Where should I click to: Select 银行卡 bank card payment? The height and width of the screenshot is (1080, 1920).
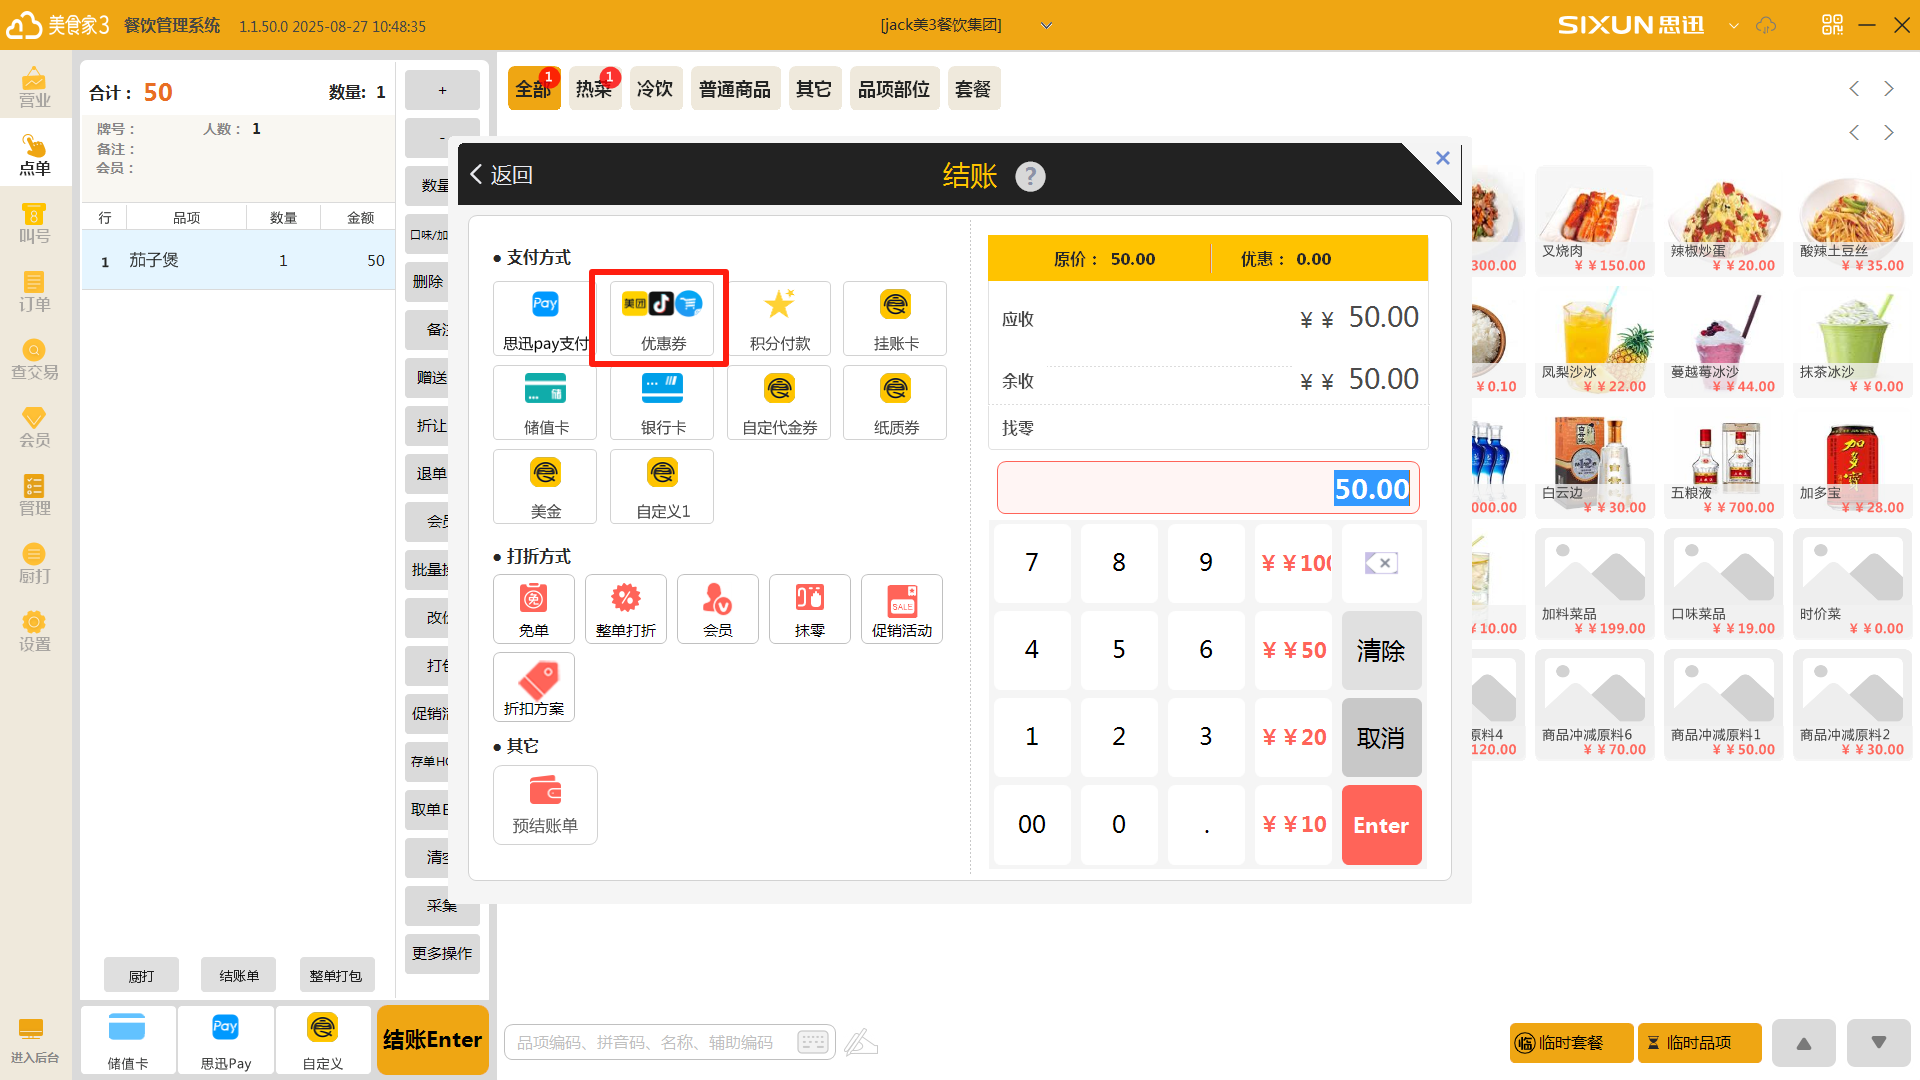tap(662, 402)
